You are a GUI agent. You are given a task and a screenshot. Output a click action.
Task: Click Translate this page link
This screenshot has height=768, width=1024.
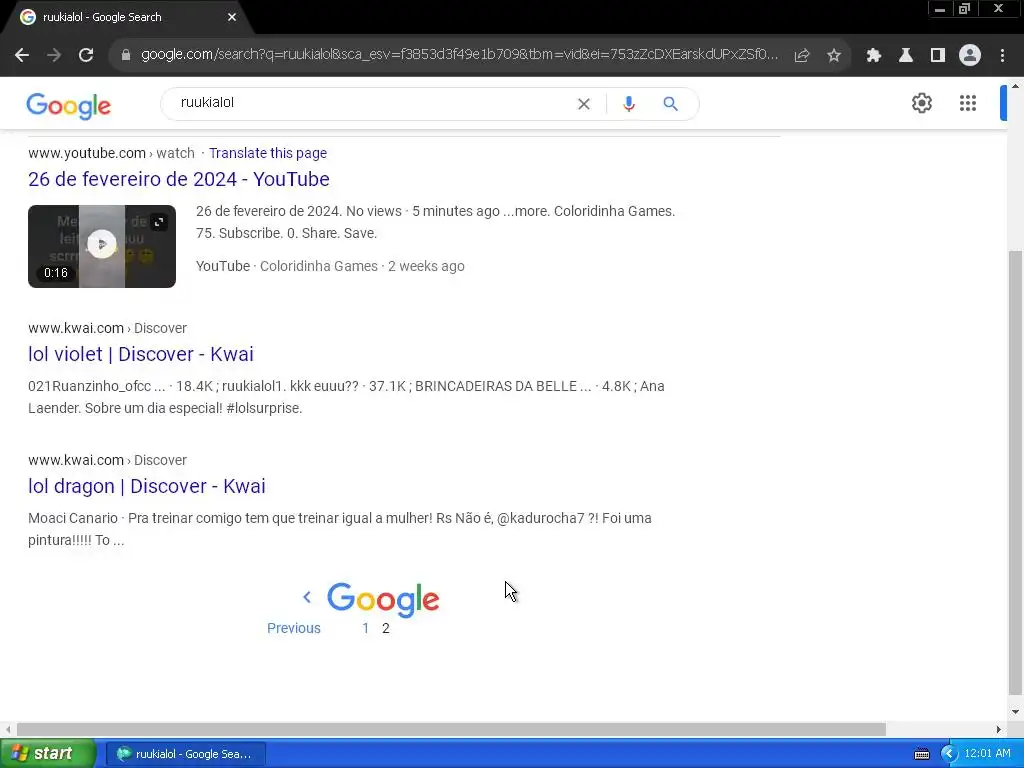pyautogui.click(x=268, y=153)
